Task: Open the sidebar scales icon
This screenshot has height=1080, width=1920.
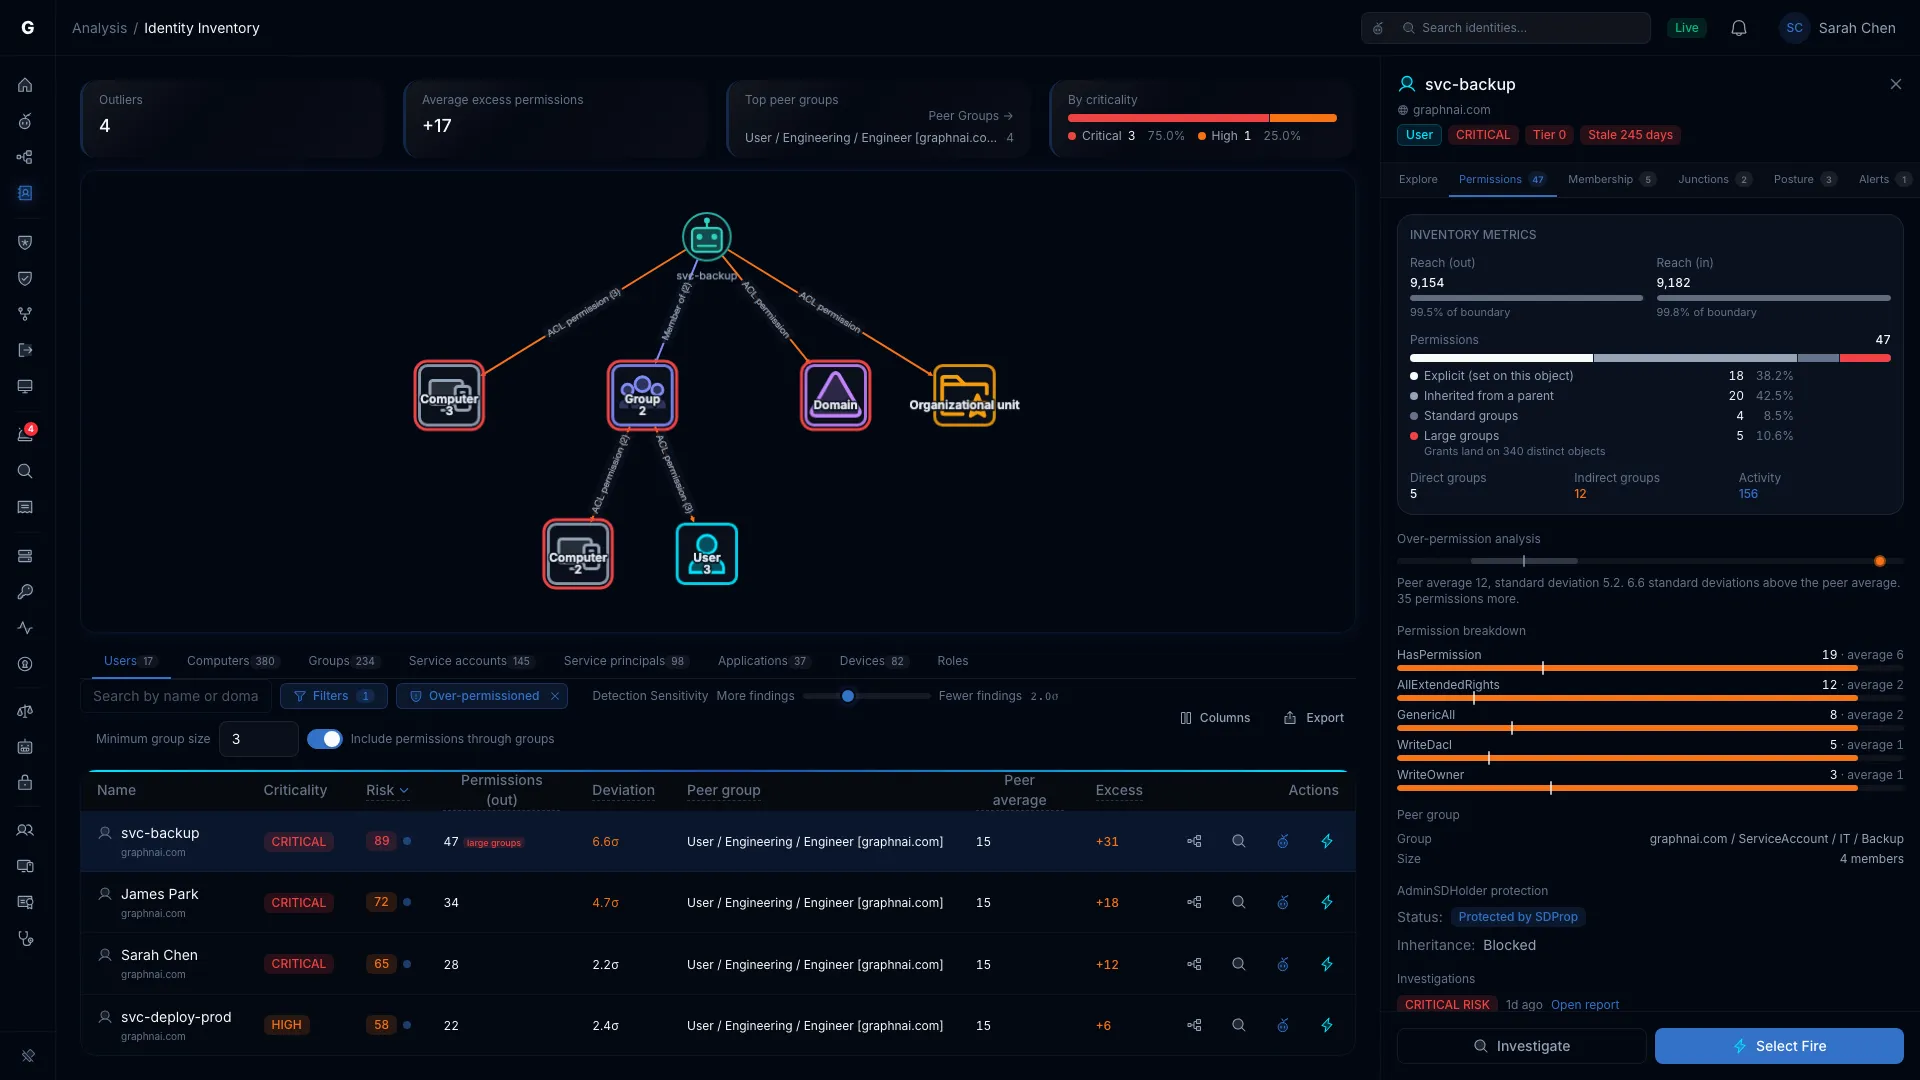Action: [25, 711]
